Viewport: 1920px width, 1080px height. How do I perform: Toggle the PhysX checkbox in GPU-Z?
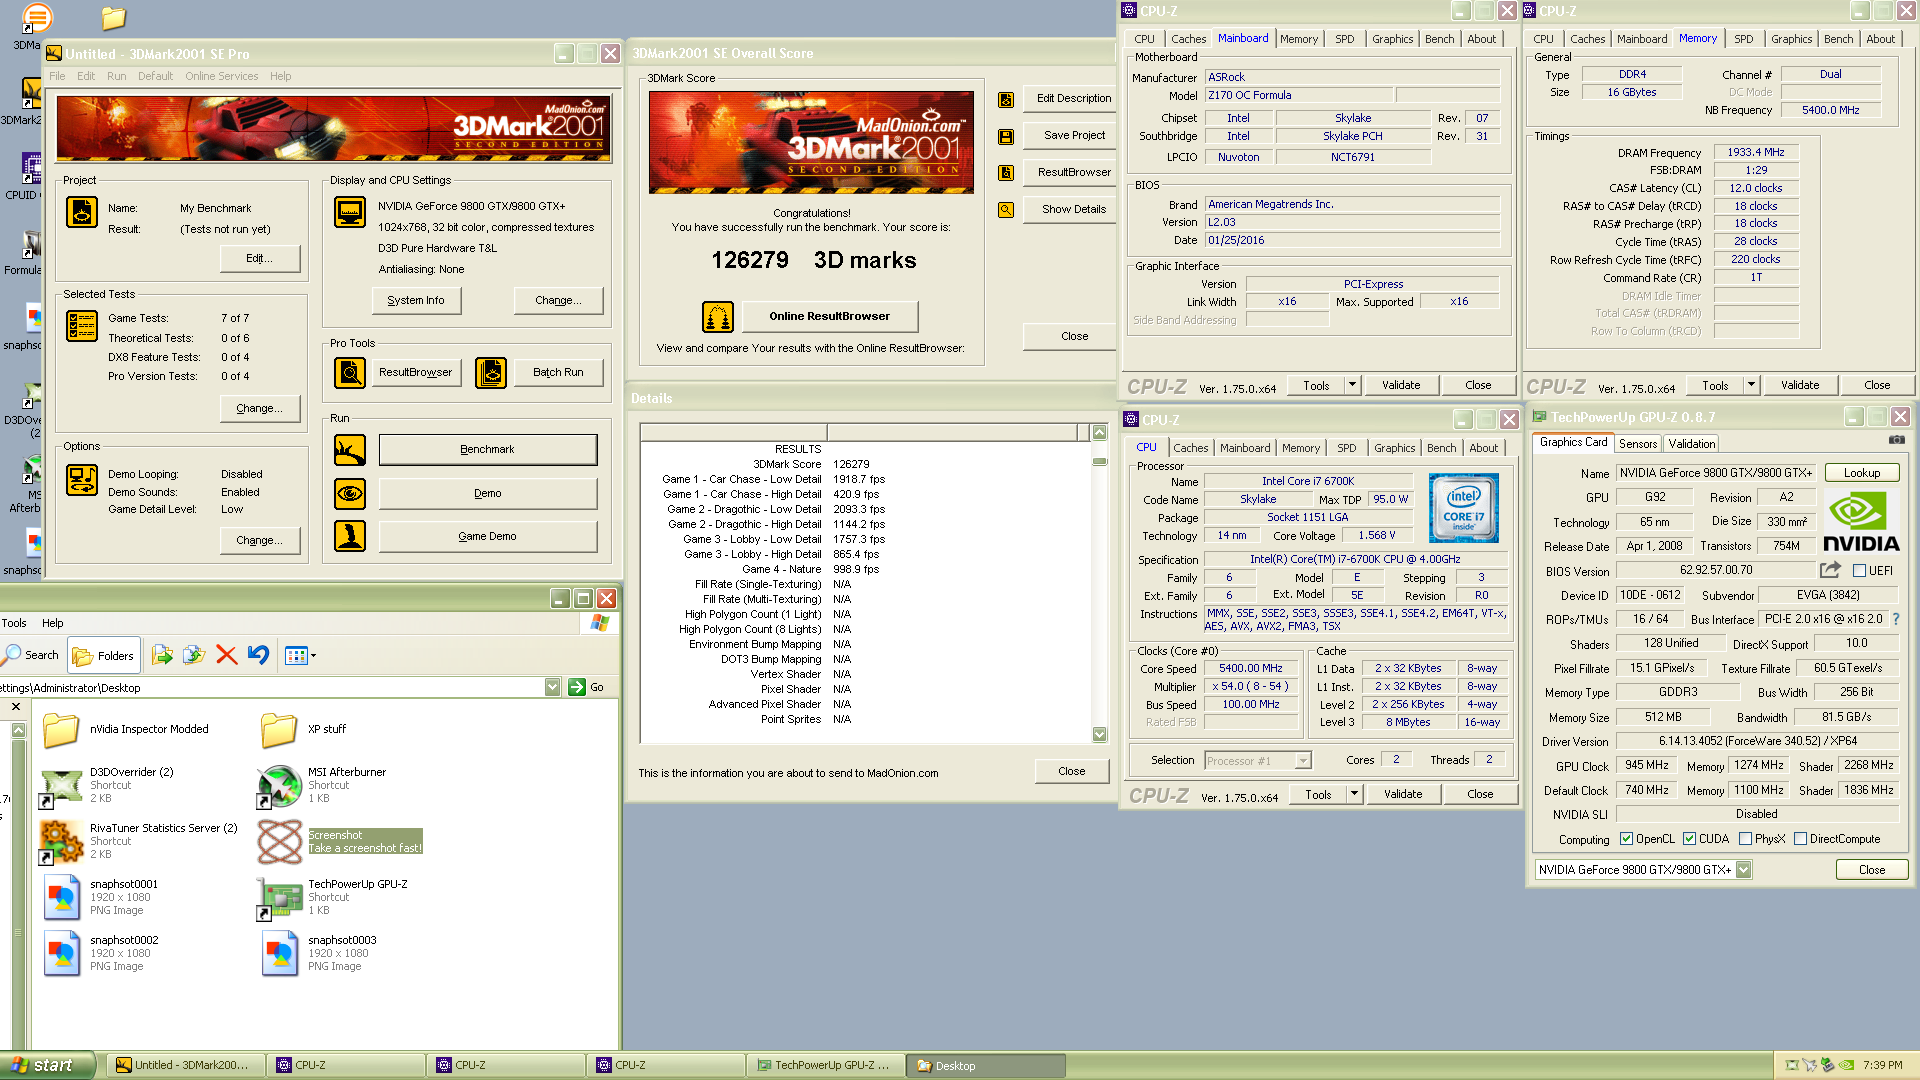(x=1745, y=839)
